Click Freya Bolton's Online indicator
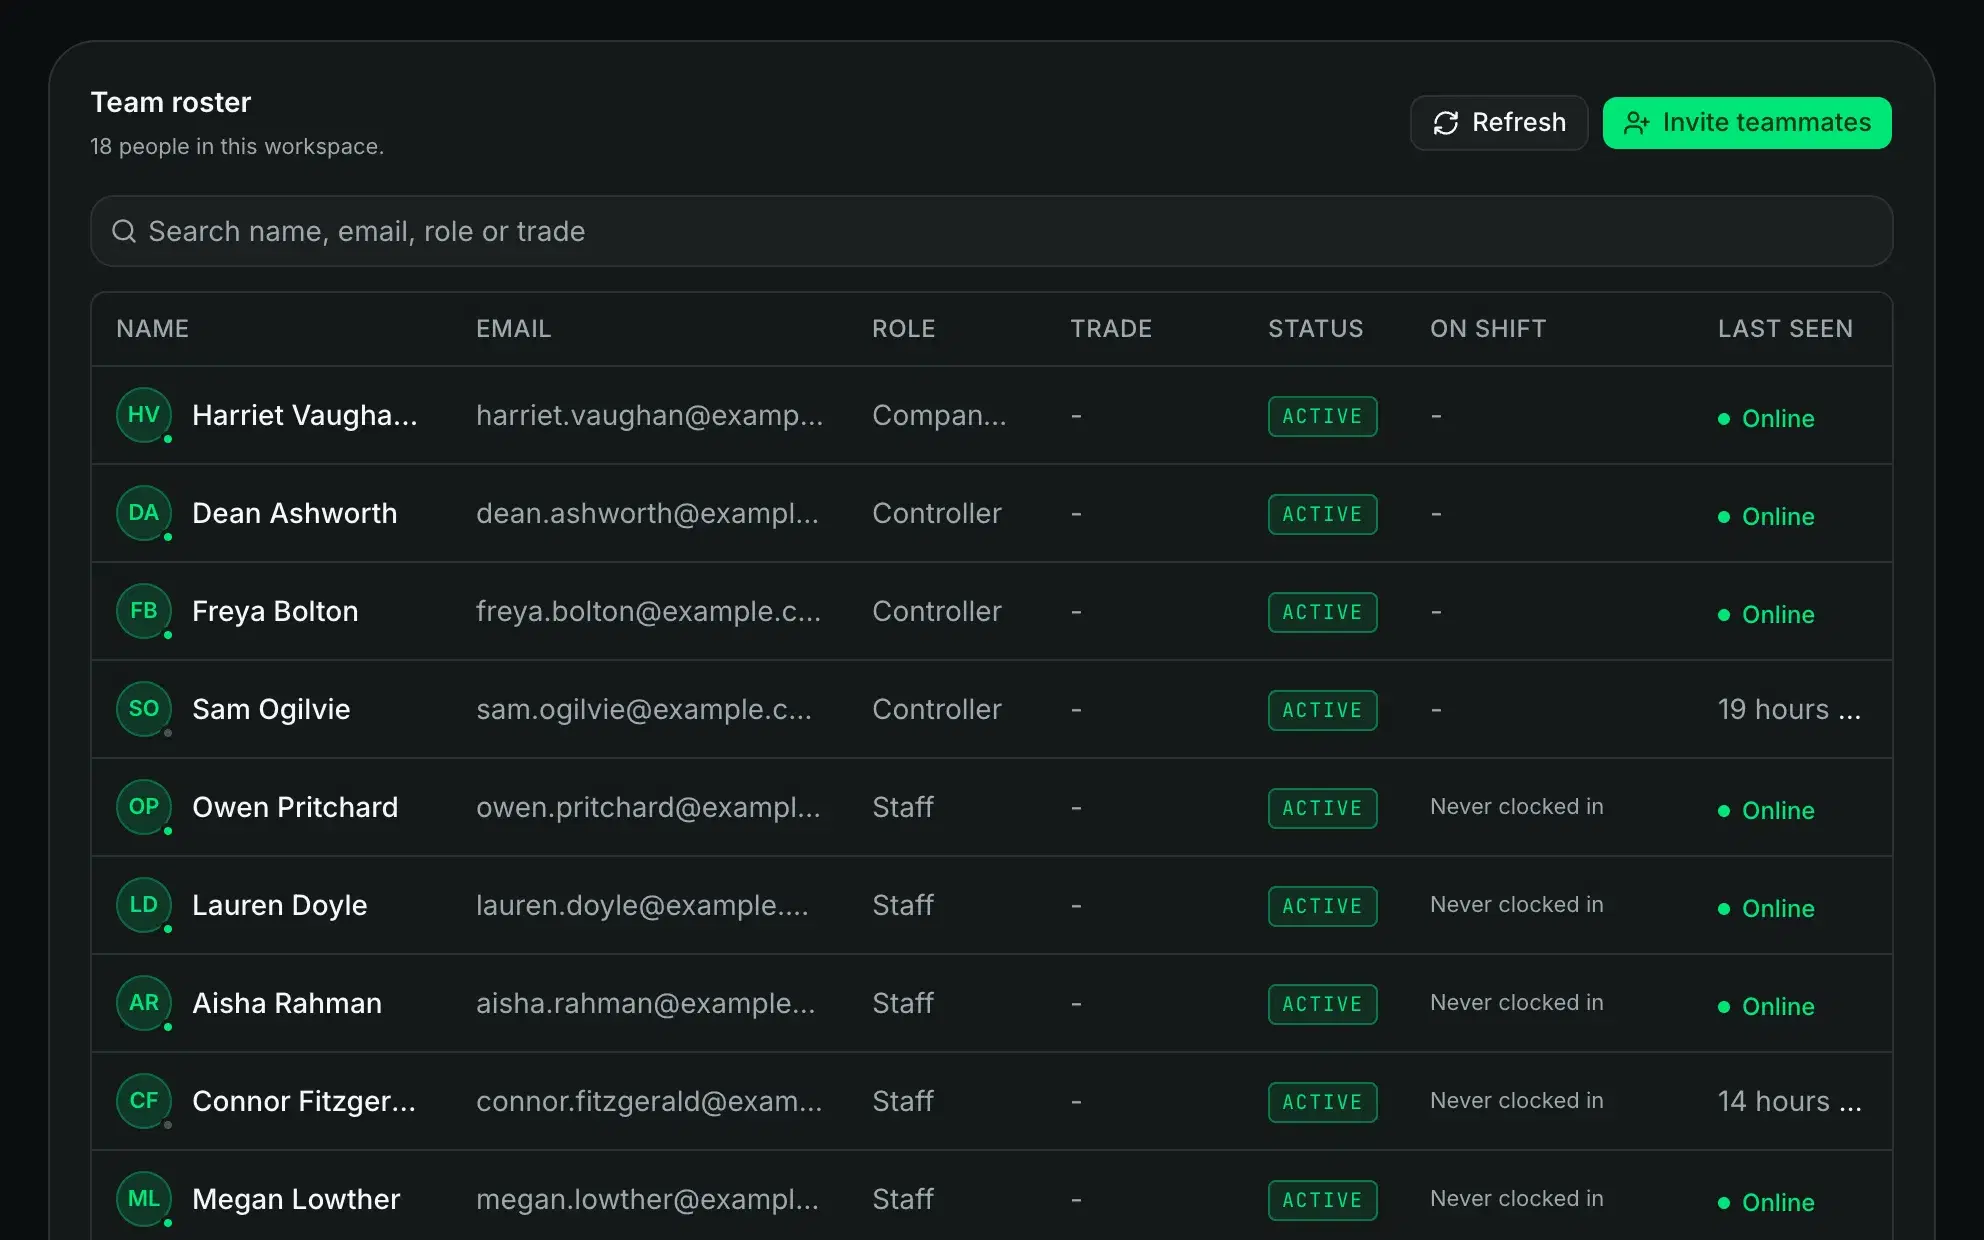Viewport: 1984px width, 1240px height. [1766, 615]
